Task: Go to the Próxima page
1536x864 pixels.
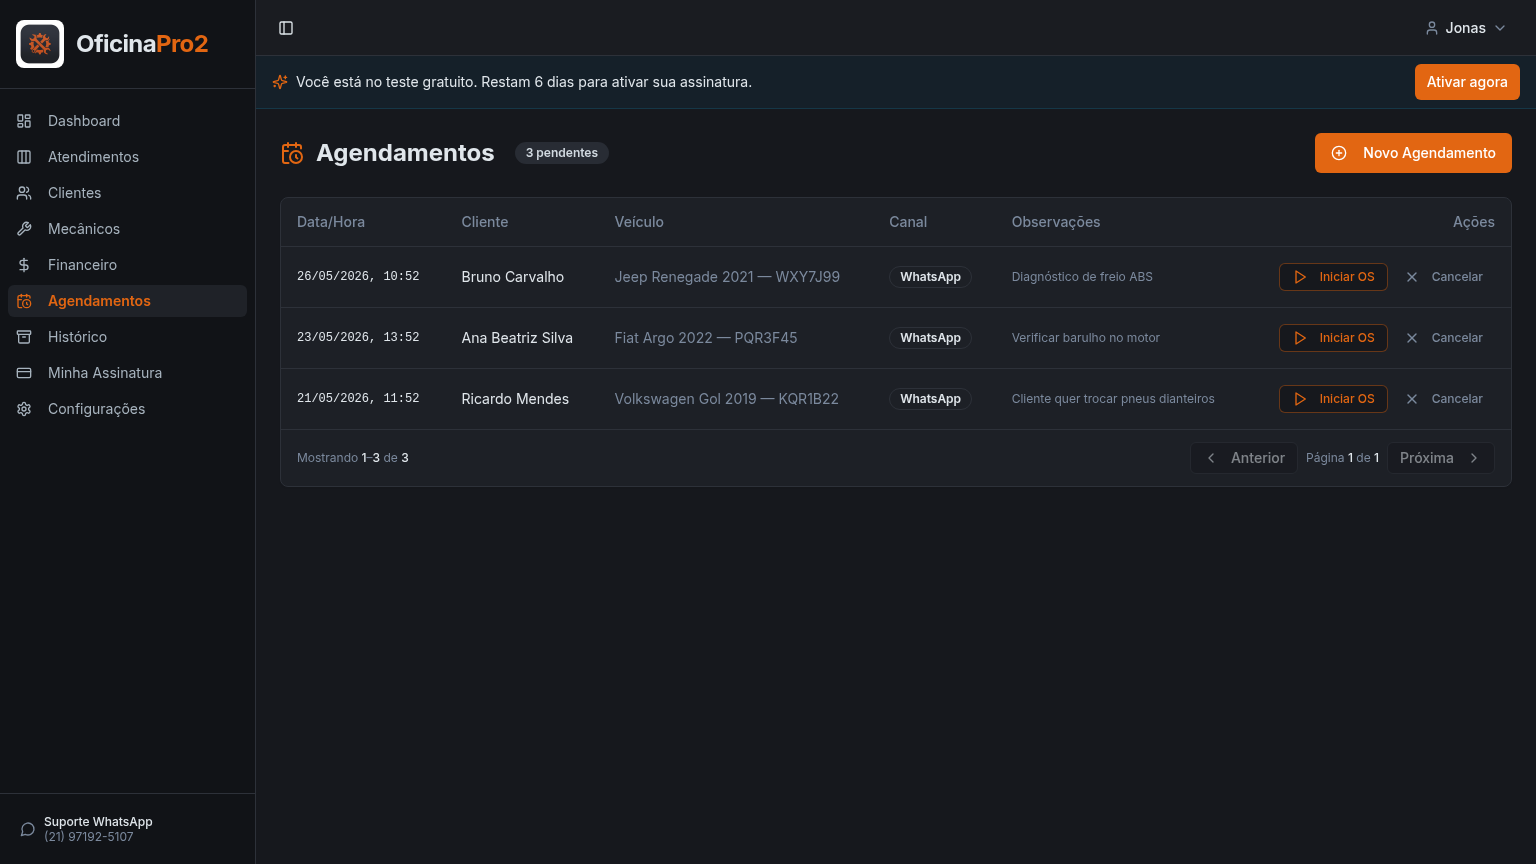Action: point(1441,458)
